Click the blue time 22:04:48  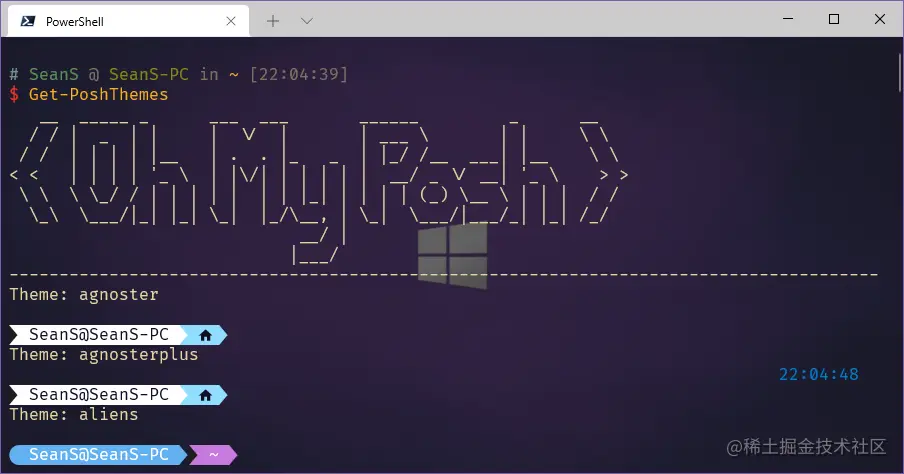coord(819,374)
